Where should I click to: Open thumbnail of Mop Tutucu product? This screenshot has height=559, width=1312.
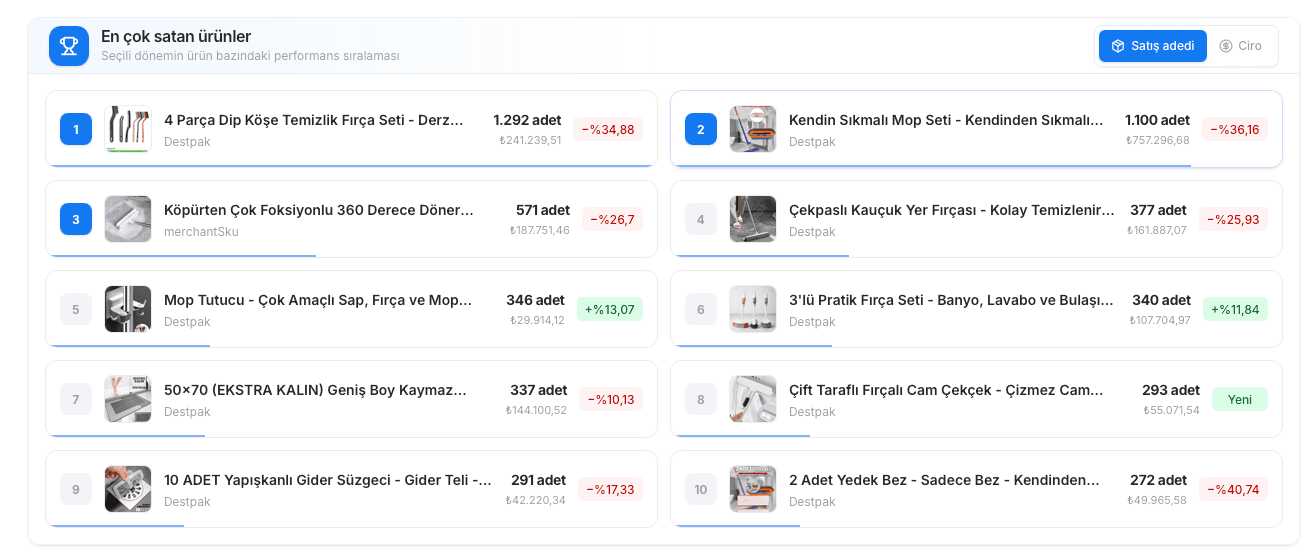point(128,309)
